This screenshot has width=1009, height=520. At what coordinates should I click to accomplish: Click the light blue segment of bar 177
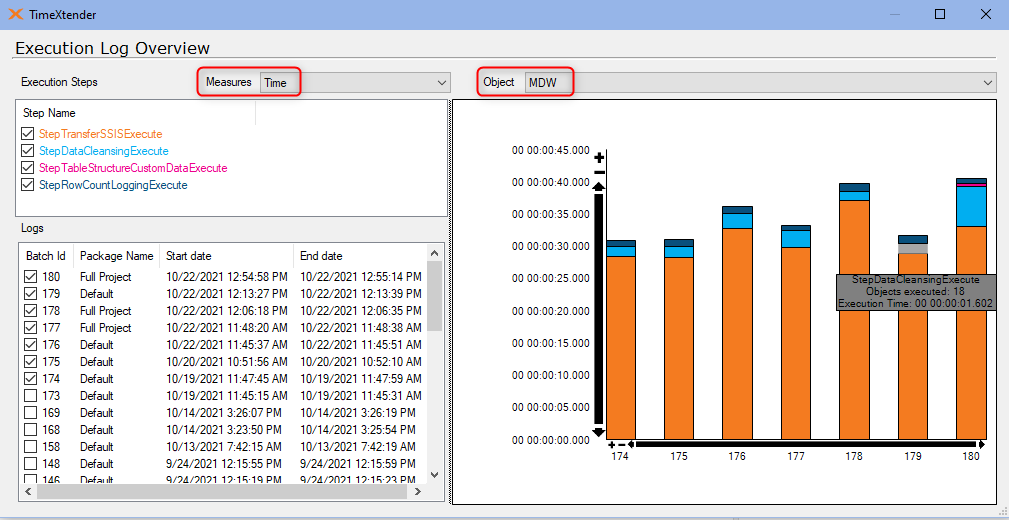click(795, 239)
